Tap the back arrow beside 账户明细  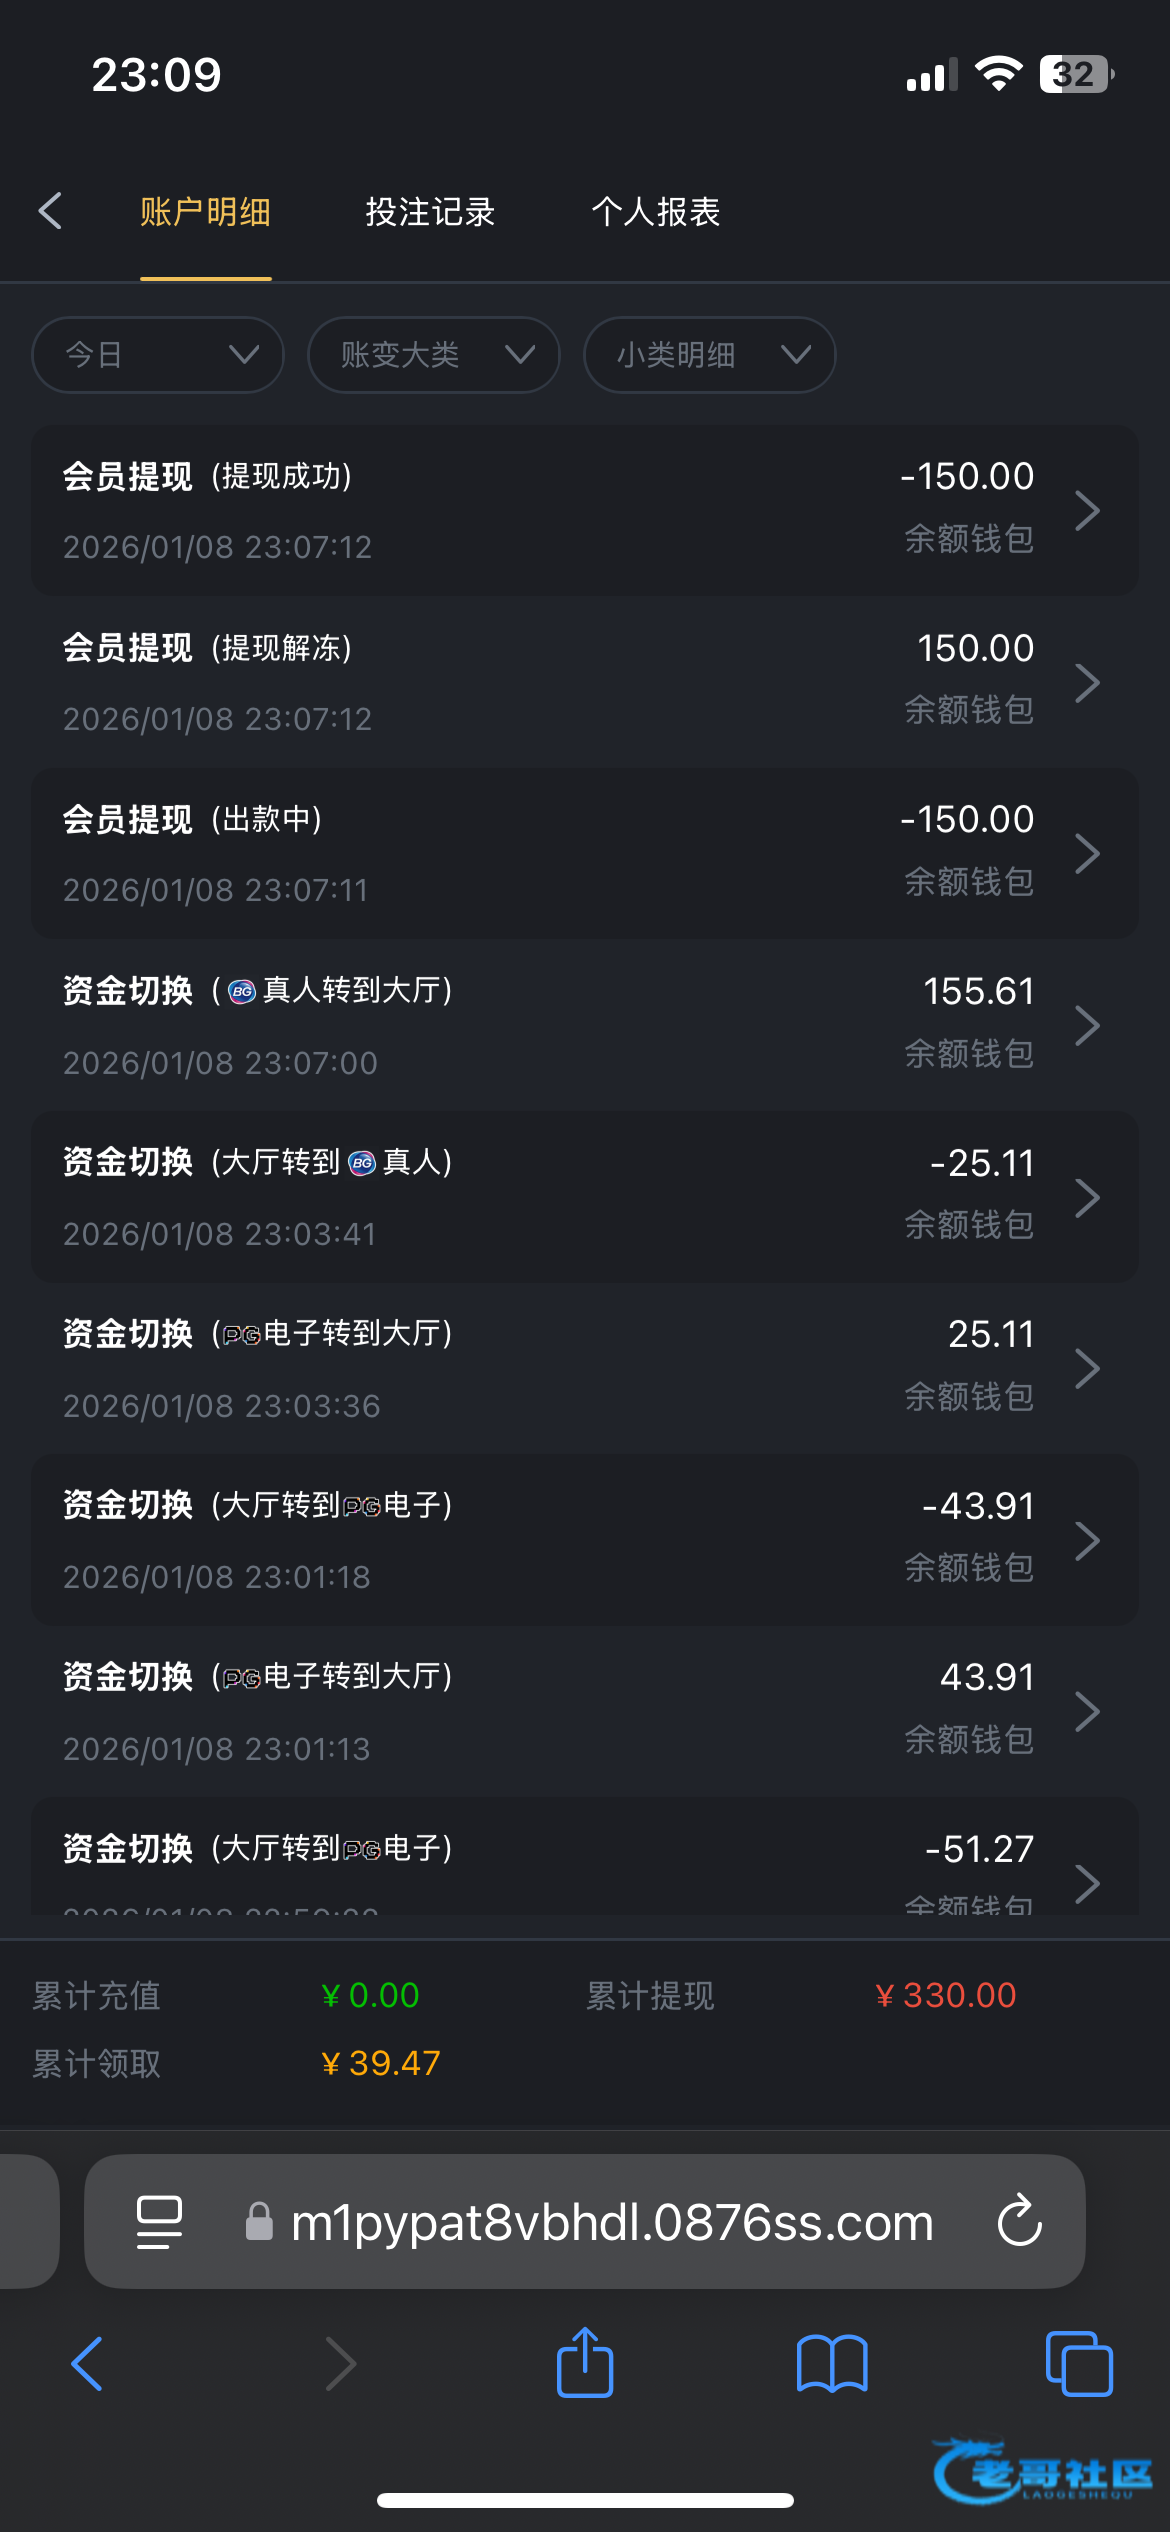[x=51, y=211]
